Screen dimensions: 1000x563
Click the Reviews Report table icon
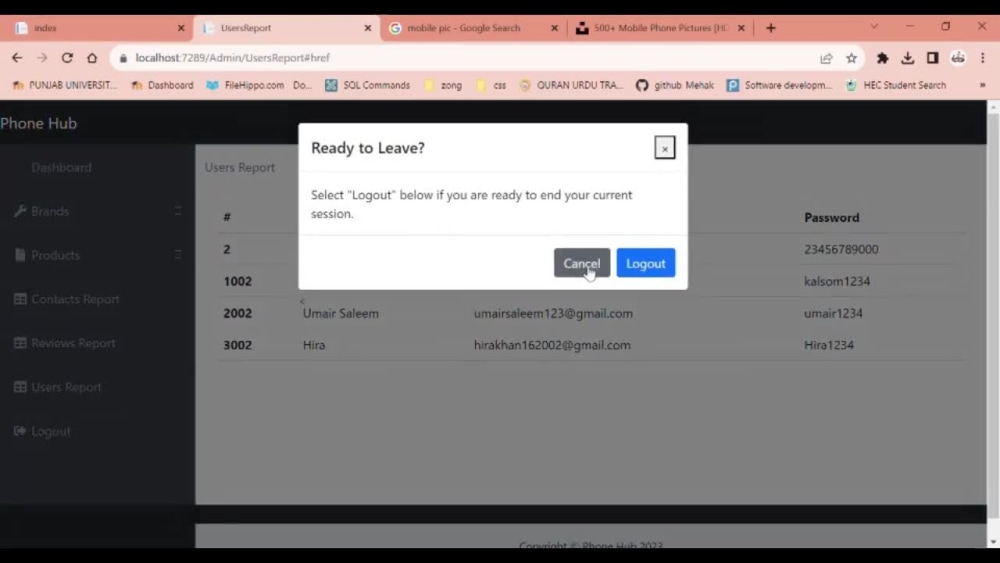[20, 343]
